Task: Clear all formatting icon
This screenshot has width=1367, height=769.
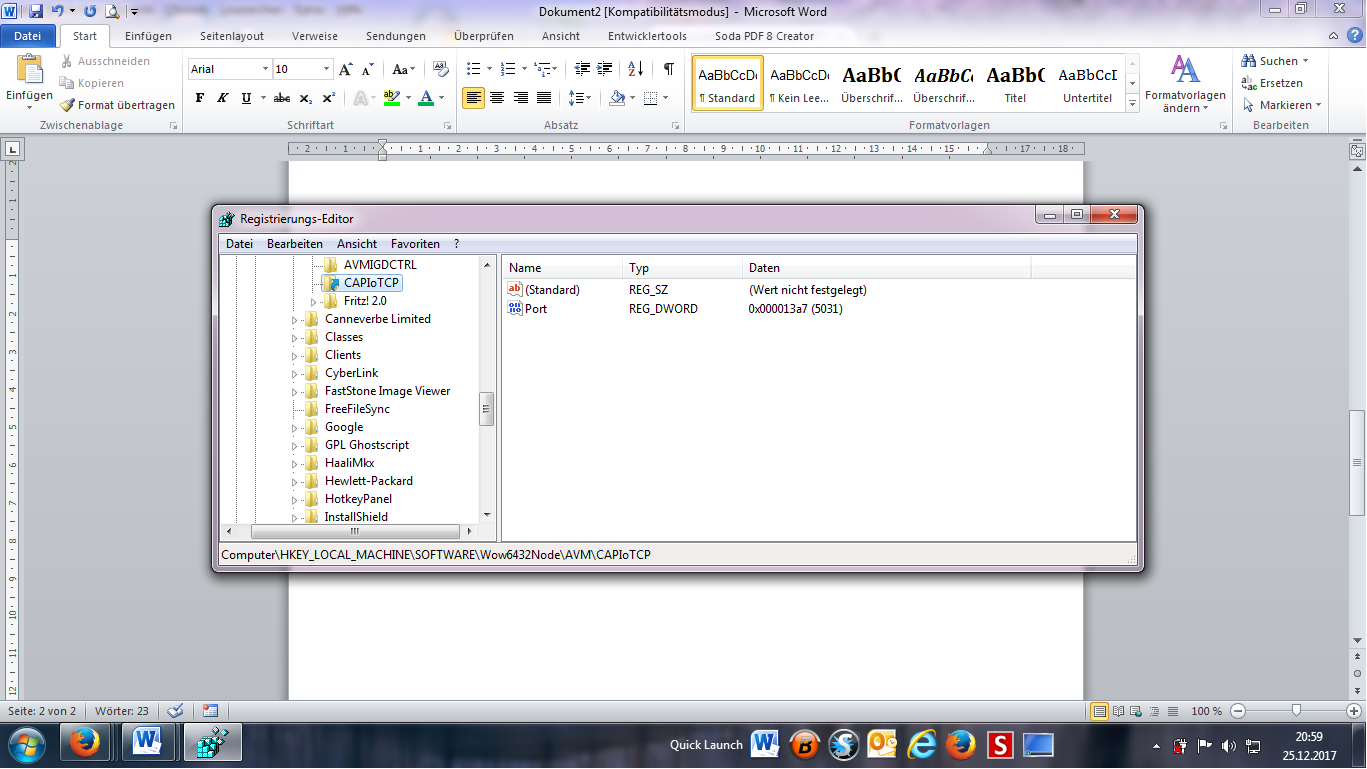Action: [440, 69]
